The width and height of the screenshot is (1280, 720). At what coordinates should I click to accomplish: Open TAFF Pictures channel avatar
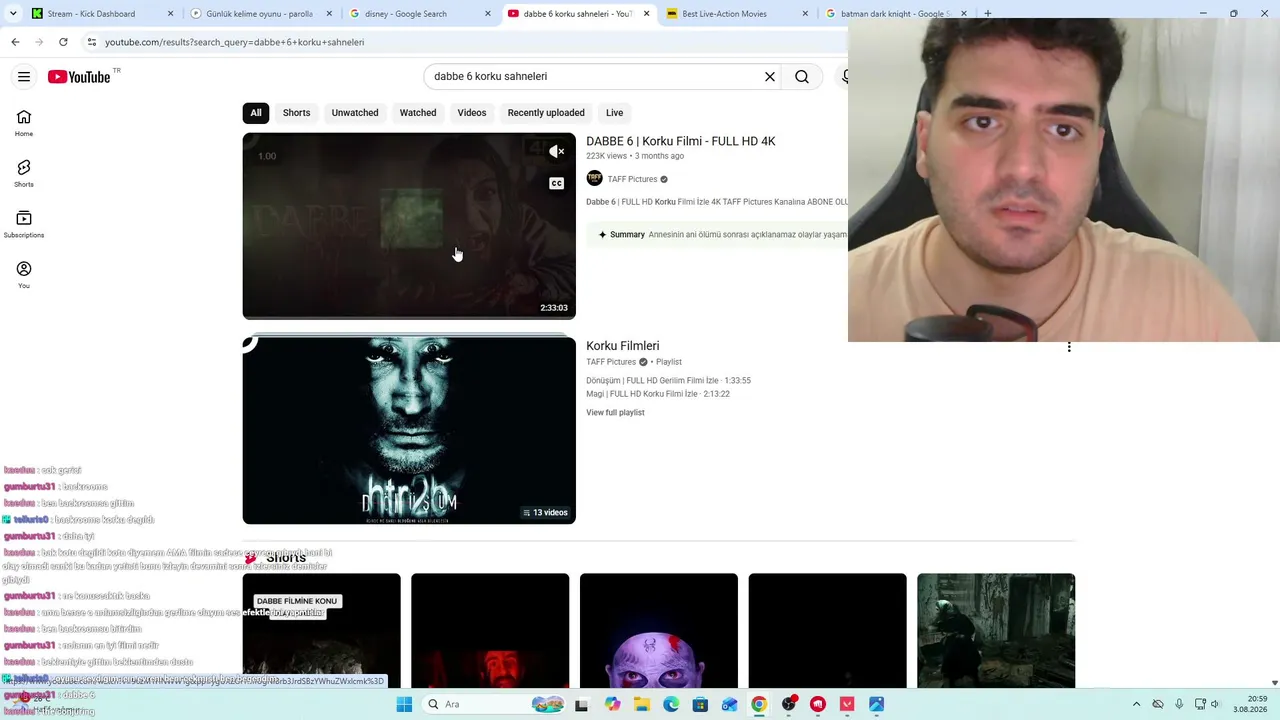594,179
